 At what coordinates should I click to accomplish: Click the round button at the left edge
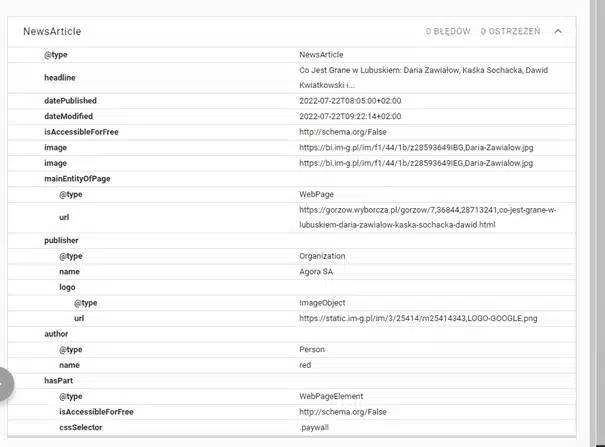(x=4, y=384)
